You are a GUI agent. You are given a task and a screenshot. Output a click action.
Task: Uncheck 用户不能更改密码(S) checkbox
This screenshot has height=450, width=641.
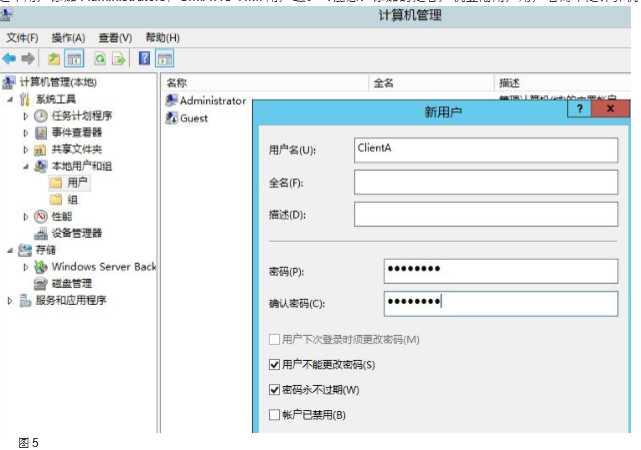click(274, 365)
